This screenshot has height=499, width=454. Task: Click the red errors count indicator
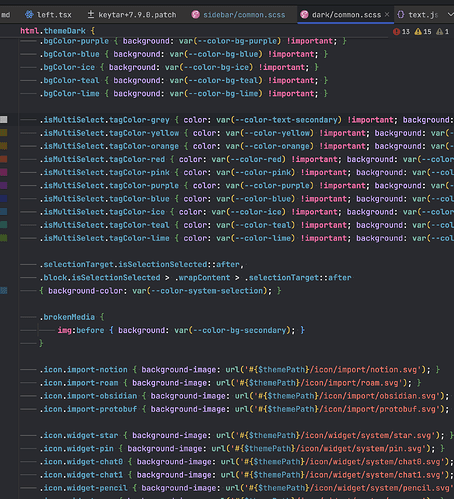point(401,32)
